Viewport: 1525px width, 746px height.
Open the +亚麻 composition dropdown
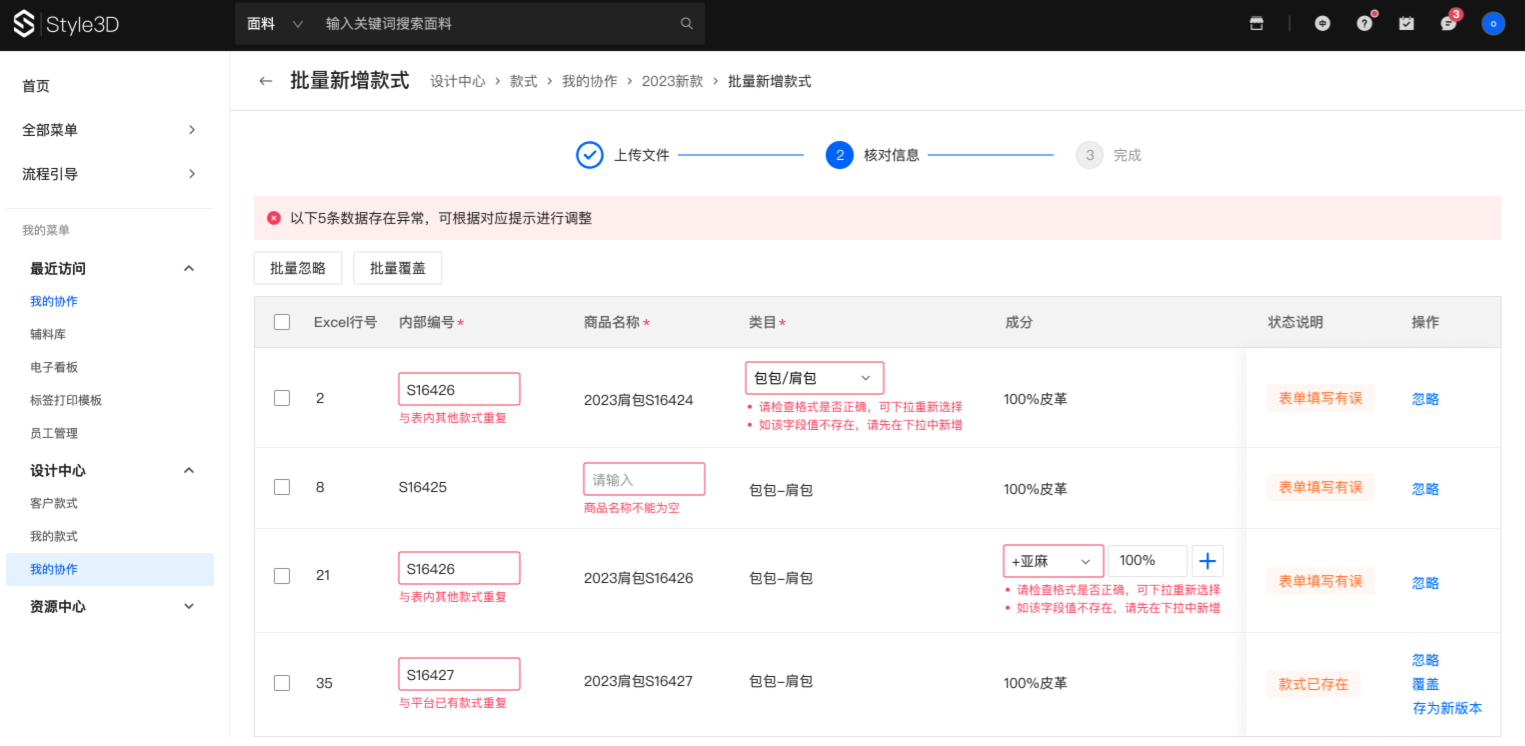[x=1053, y=561]
